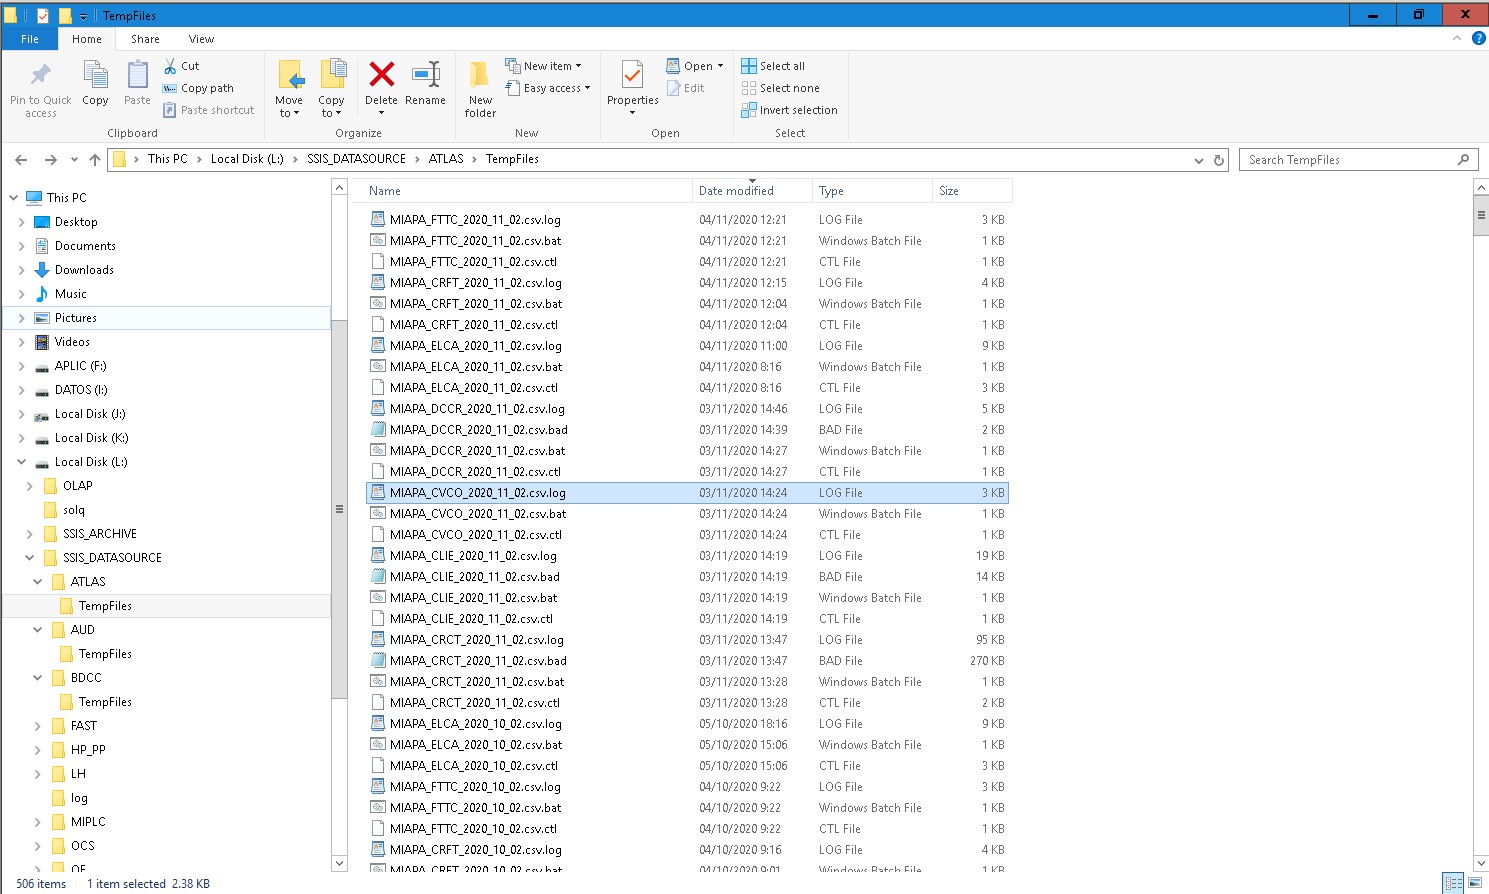
Task: Open the Easy access dropdown
Action: [548, 88]
